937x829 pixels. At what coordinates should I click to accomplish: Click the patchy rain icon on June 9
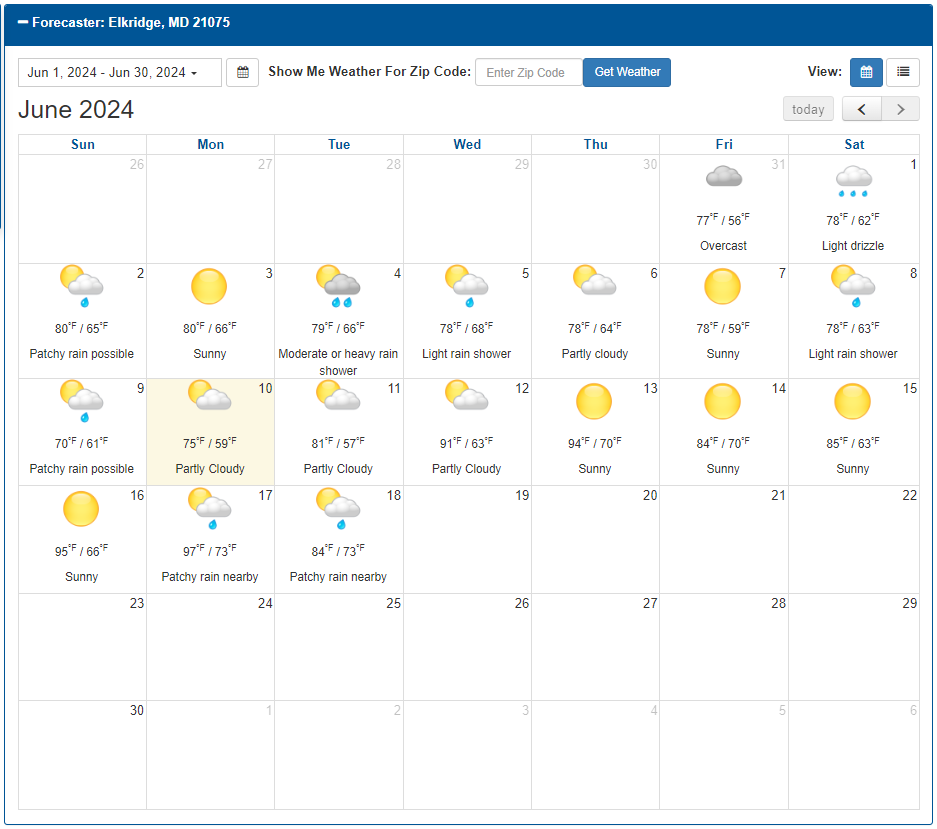[x=81, y=401]
